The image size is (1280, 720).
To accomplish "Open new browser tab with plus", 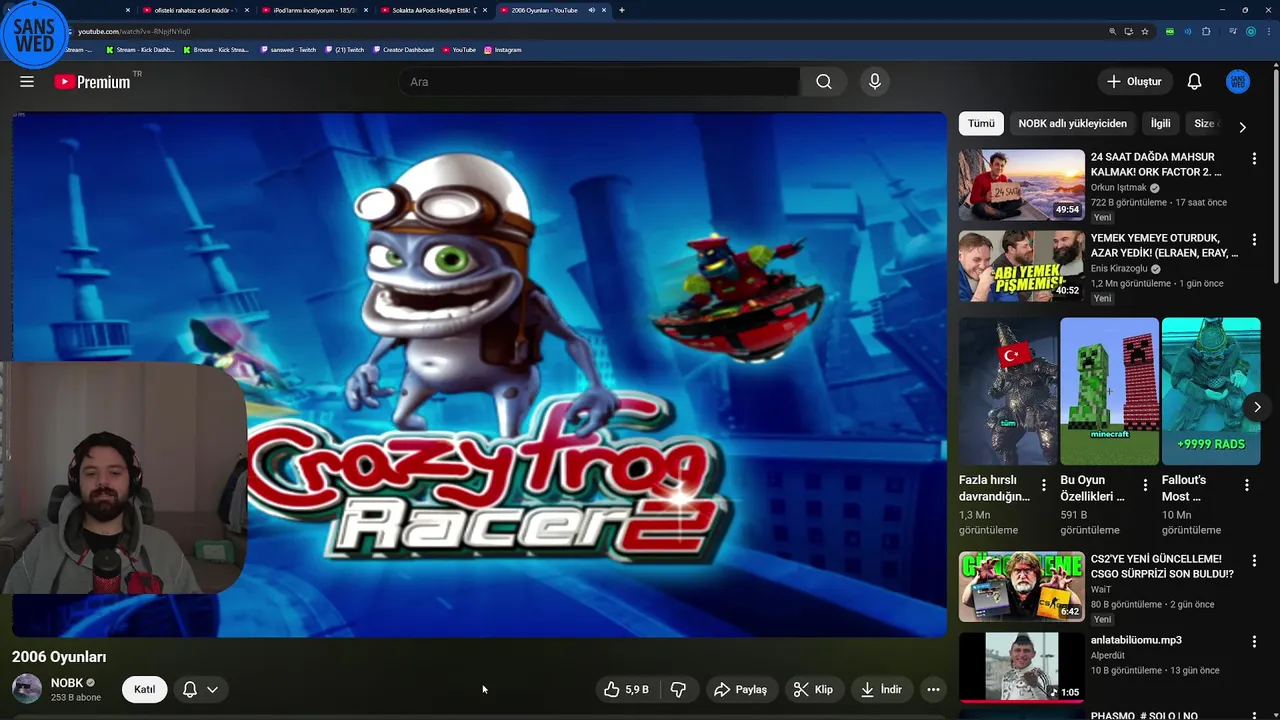I will tap(622, 10).
